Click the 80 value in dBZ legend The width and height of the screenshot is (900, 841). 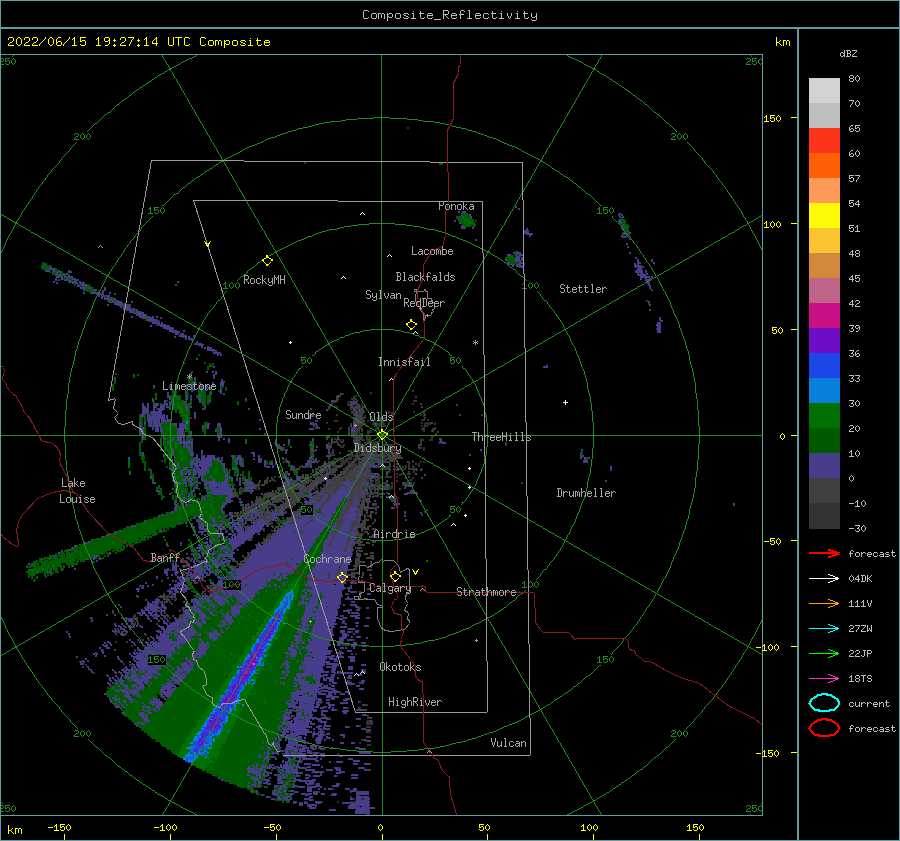[854, 79]
